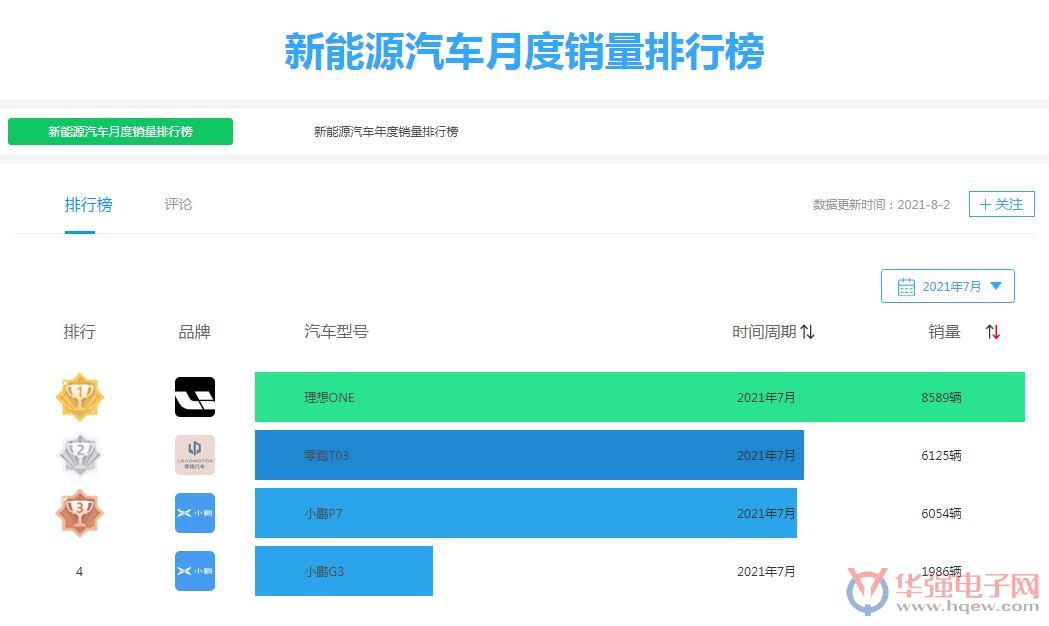Click the silver second-place trophy badge
The image size is (1049, 626).
click(80, 455)
